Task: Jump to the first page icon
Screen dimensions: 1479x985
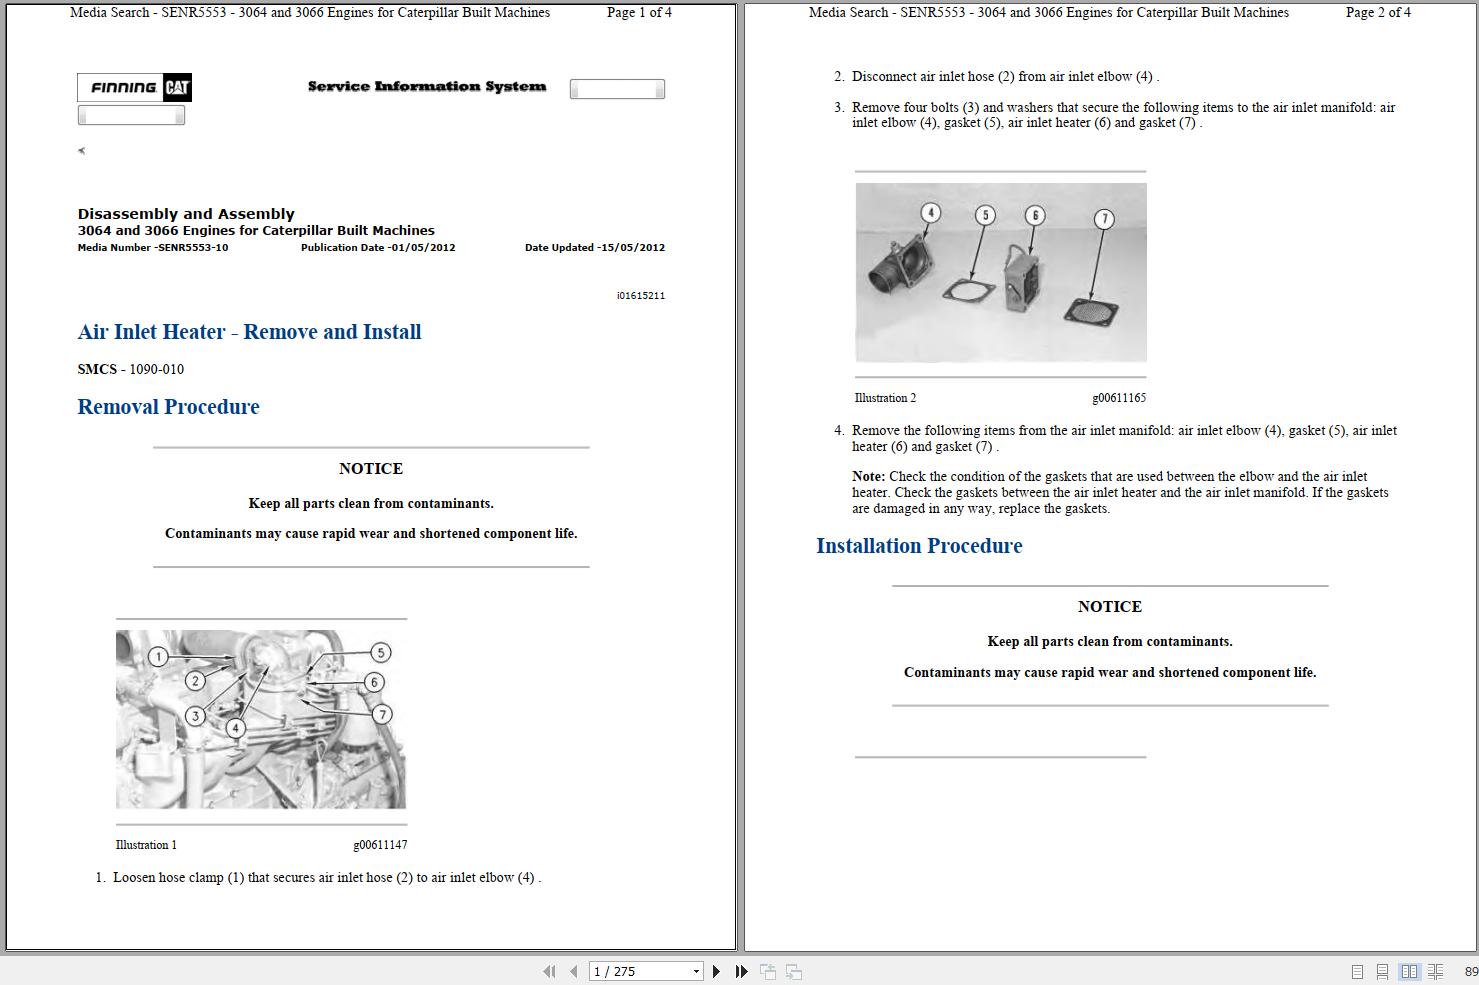Action: [550, 971]
